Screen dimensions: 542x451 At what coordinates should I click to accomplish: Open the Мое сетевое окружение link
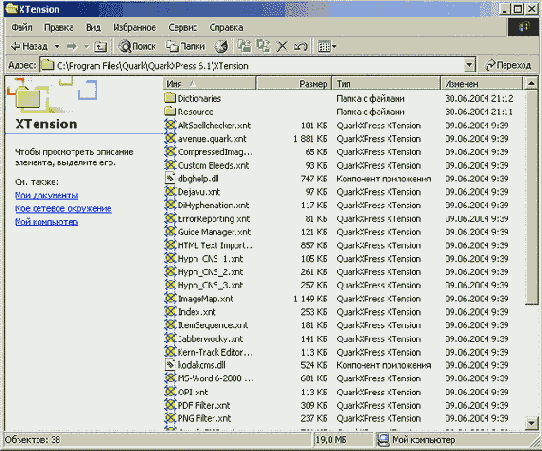click(63, 209)
